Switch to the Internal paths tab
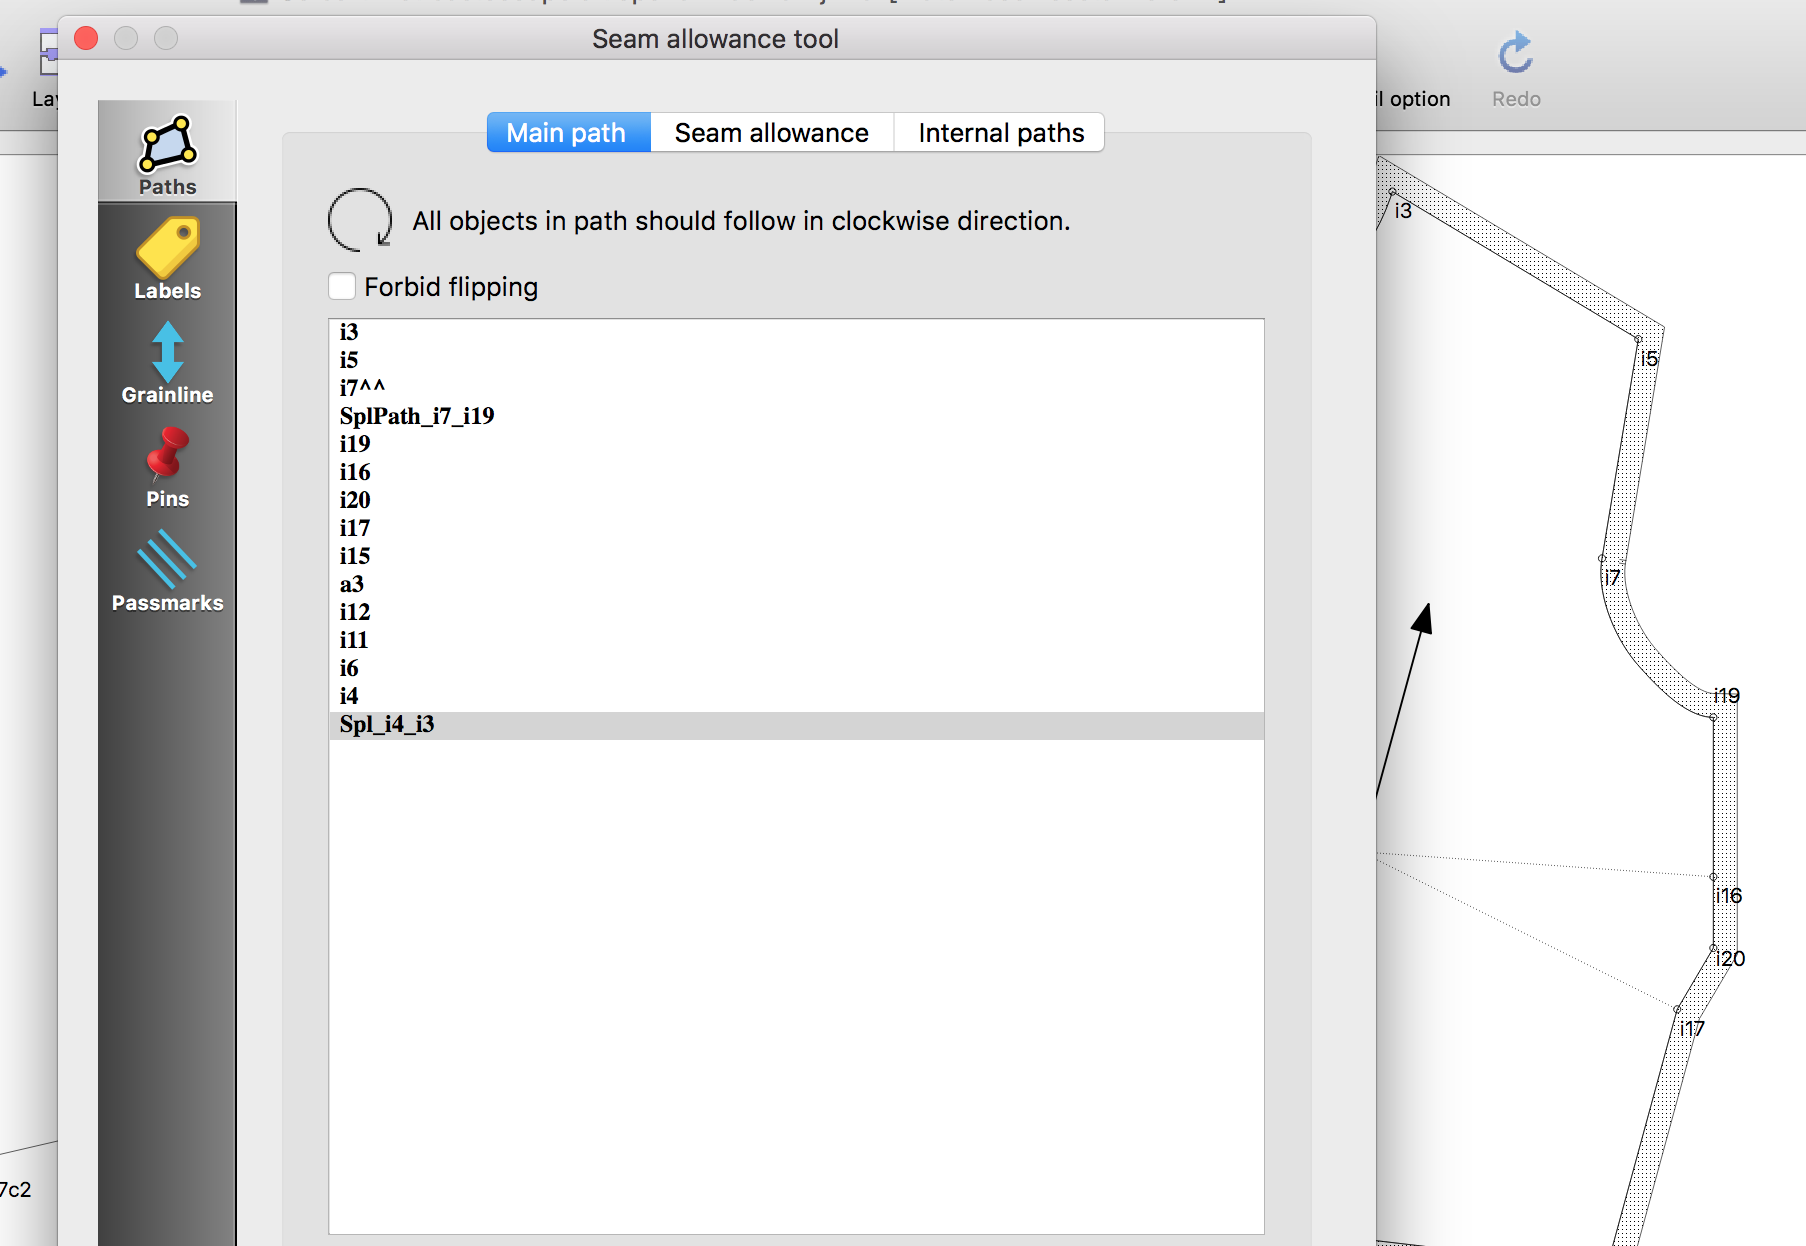 [1000, 133]
